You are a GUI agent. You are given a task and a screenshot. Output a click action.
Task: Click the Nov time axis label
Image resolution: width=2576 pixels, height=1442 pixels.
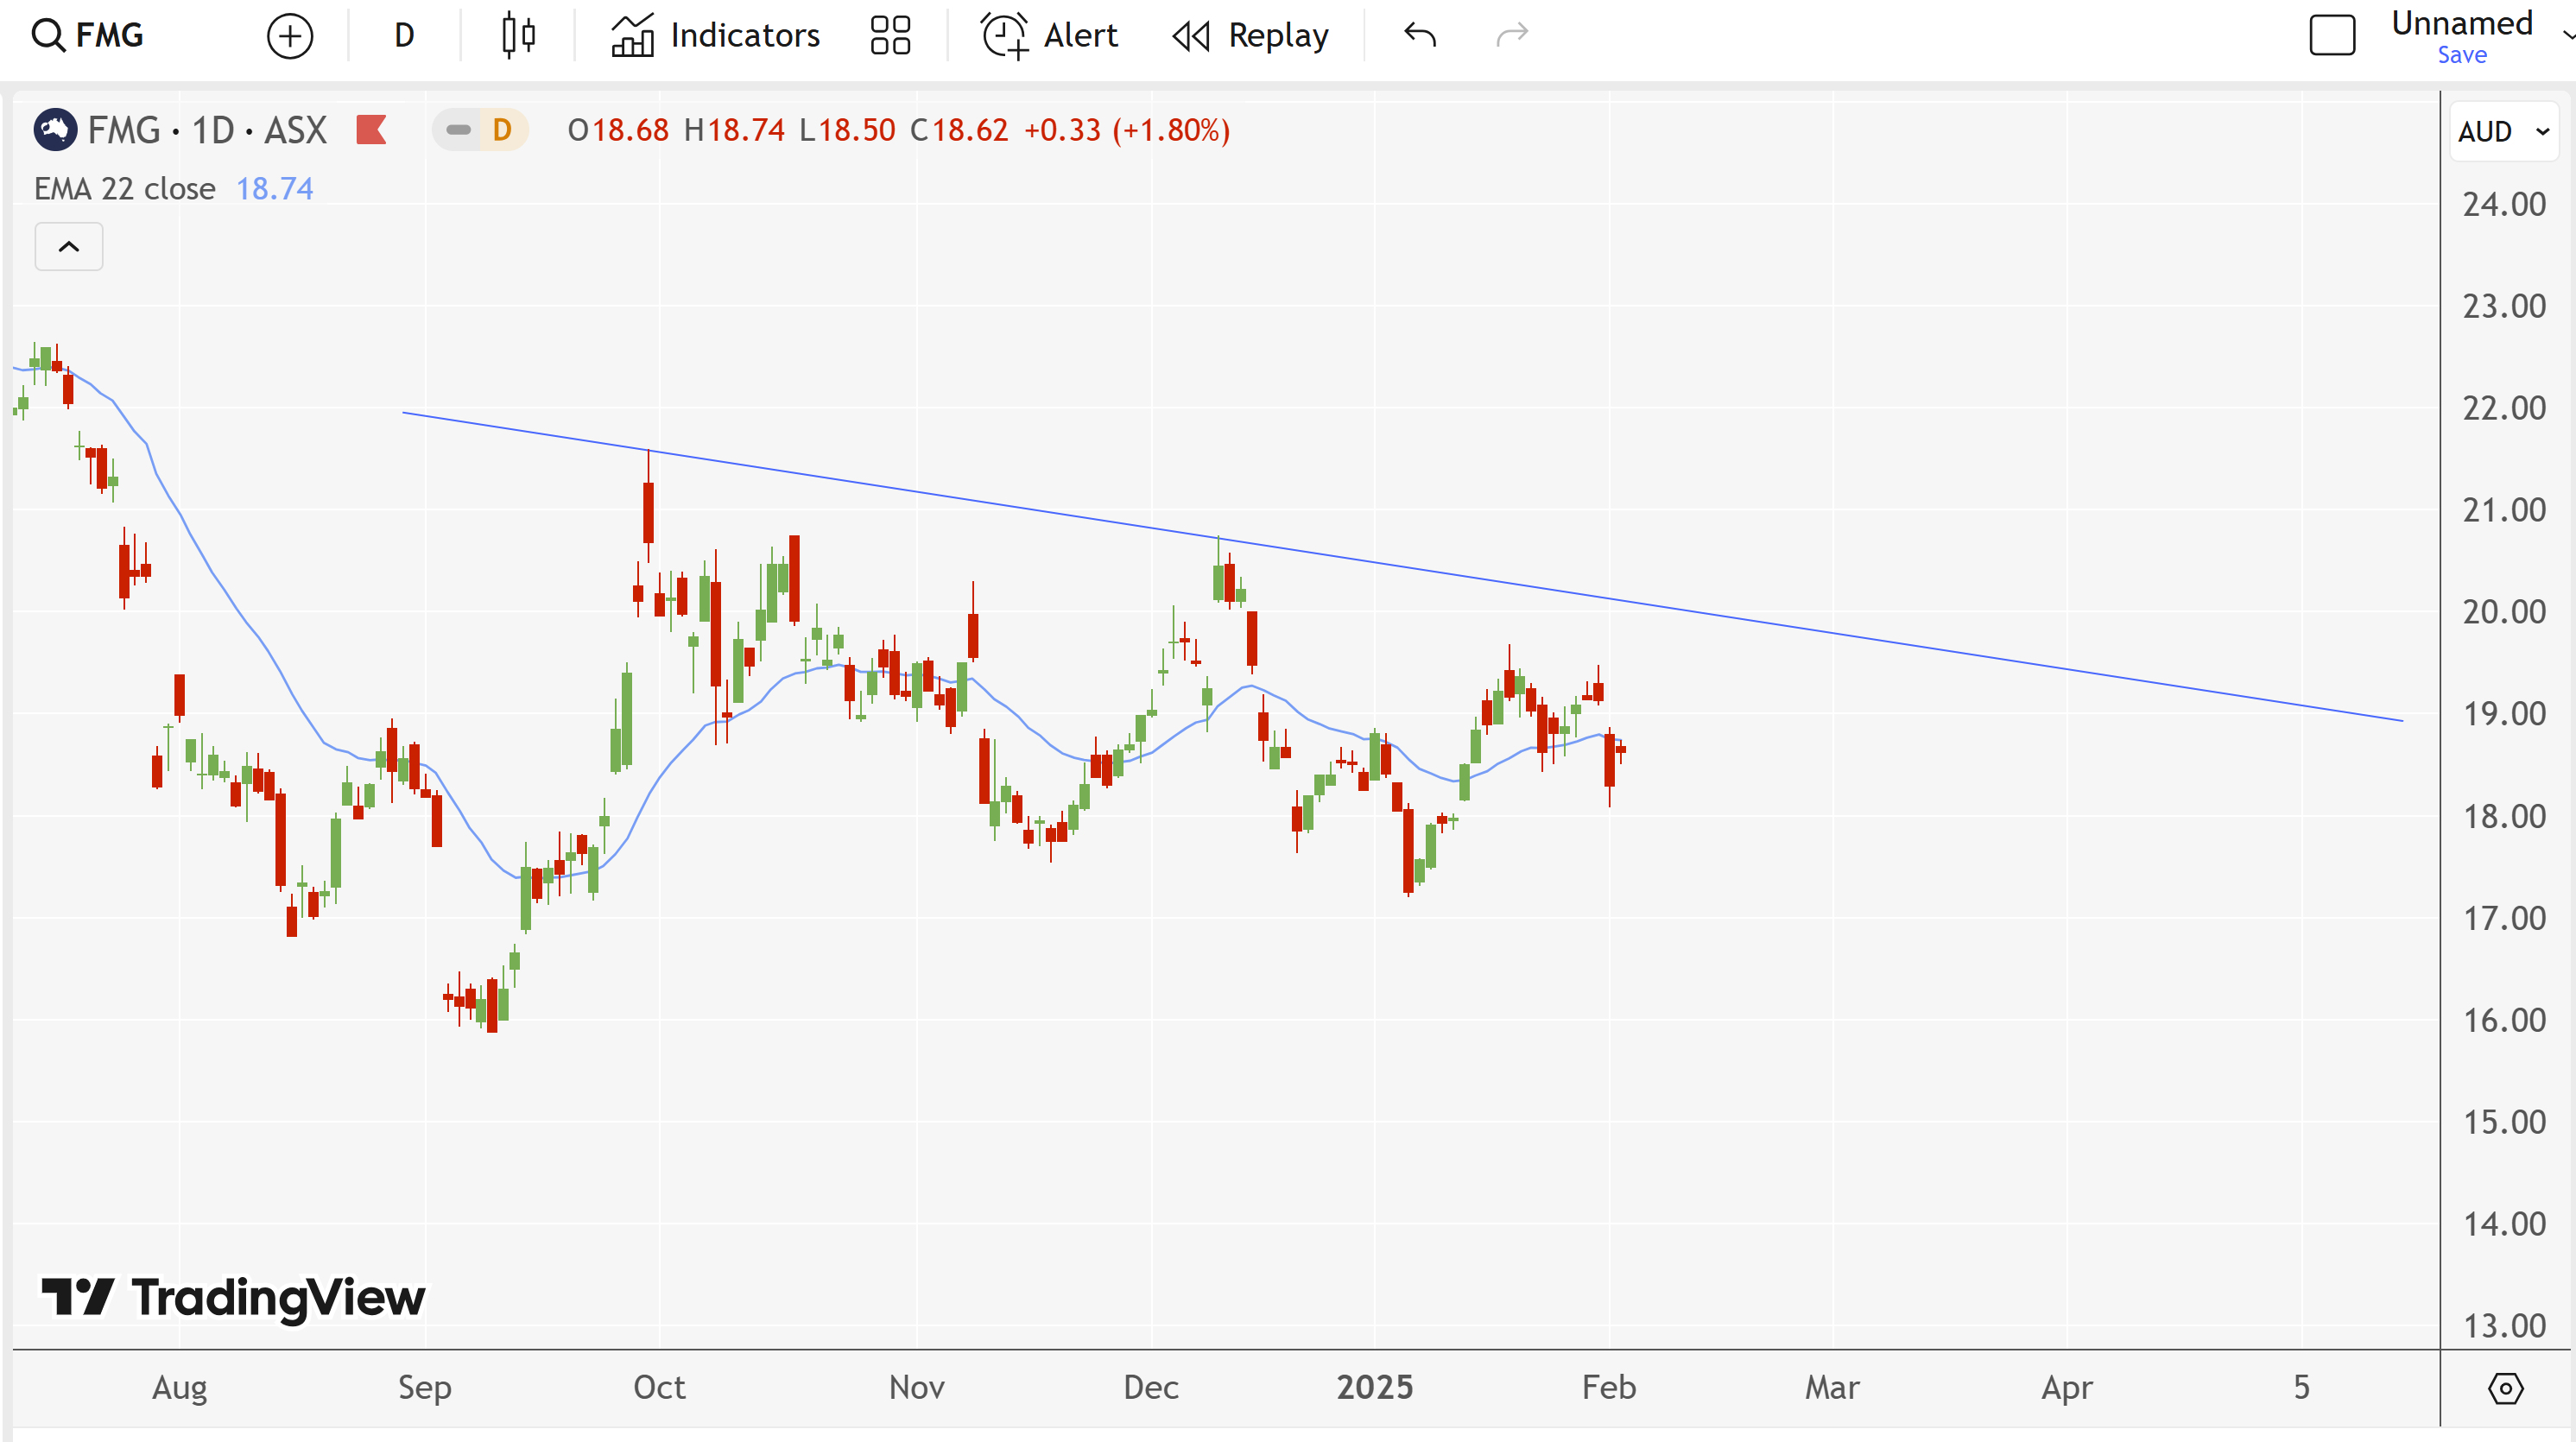coord(917,1388)
